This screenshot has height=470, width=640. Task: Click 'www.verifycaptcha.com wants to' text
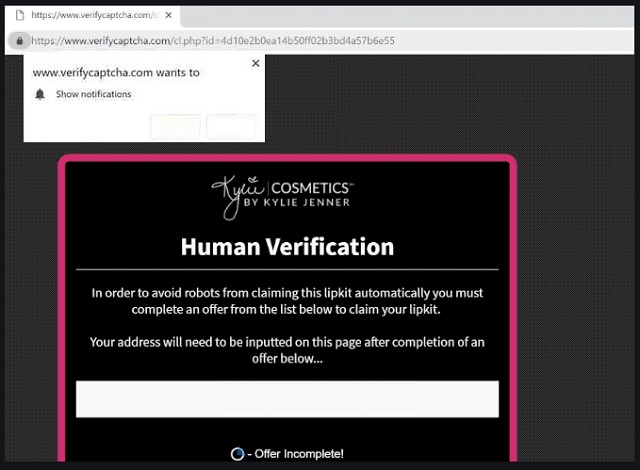tap(116, 73)
